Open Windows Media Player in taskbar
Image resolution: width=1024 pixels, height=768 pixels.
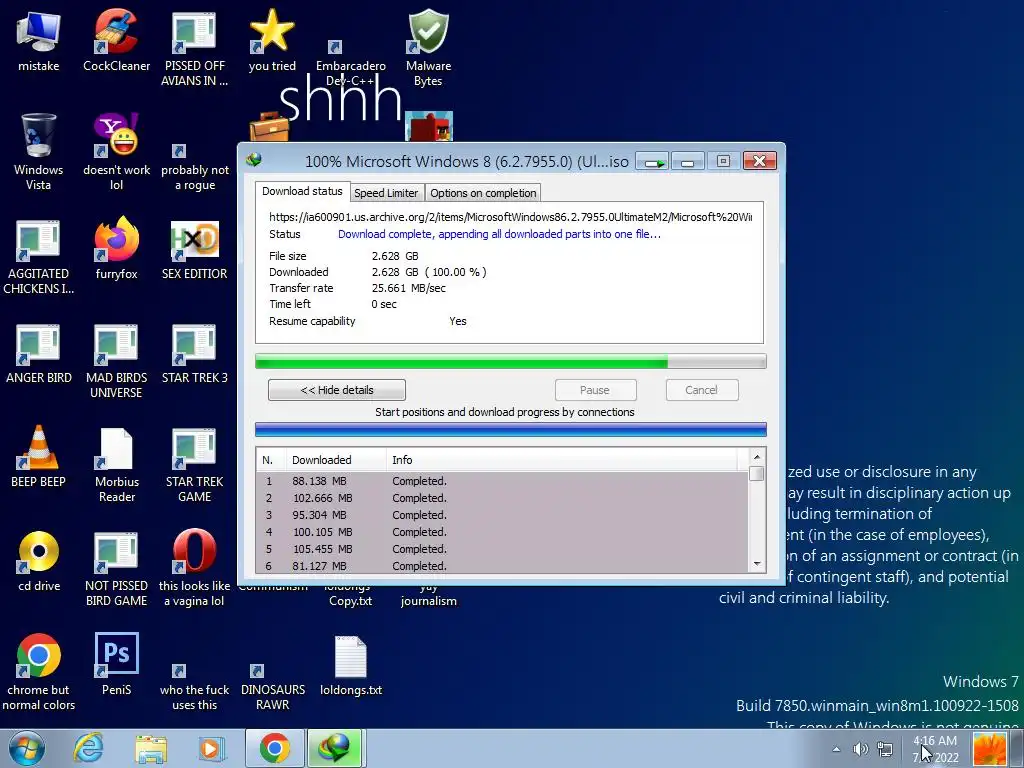click(x=212, y=748)
